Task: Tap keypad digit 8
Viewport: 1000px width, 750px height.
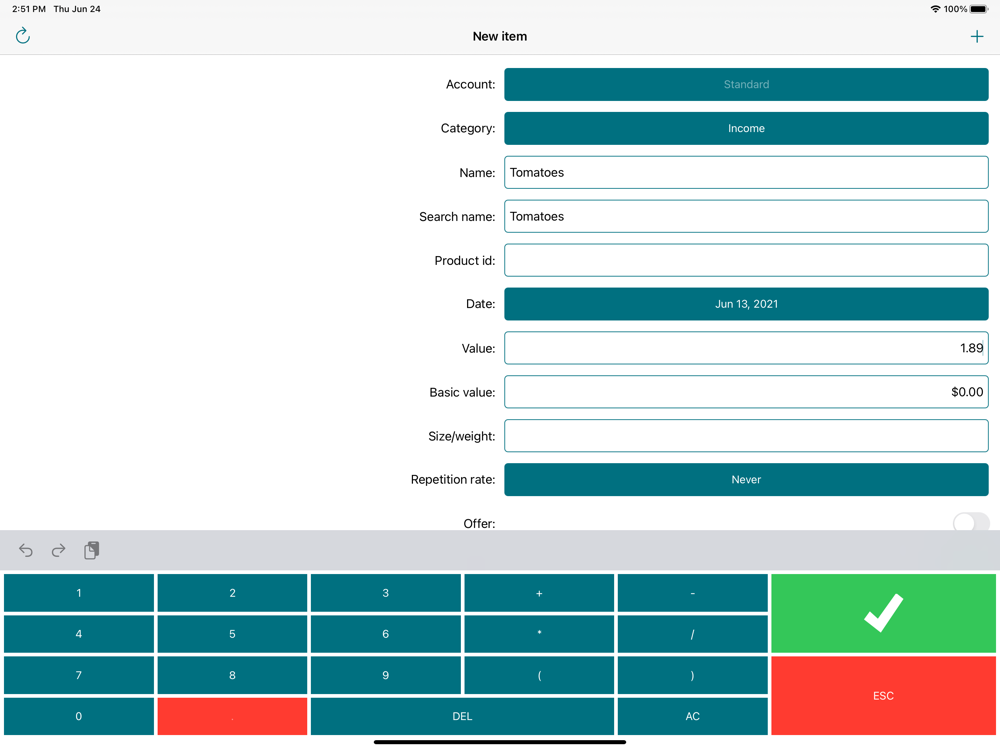Action: pos(232,675)
